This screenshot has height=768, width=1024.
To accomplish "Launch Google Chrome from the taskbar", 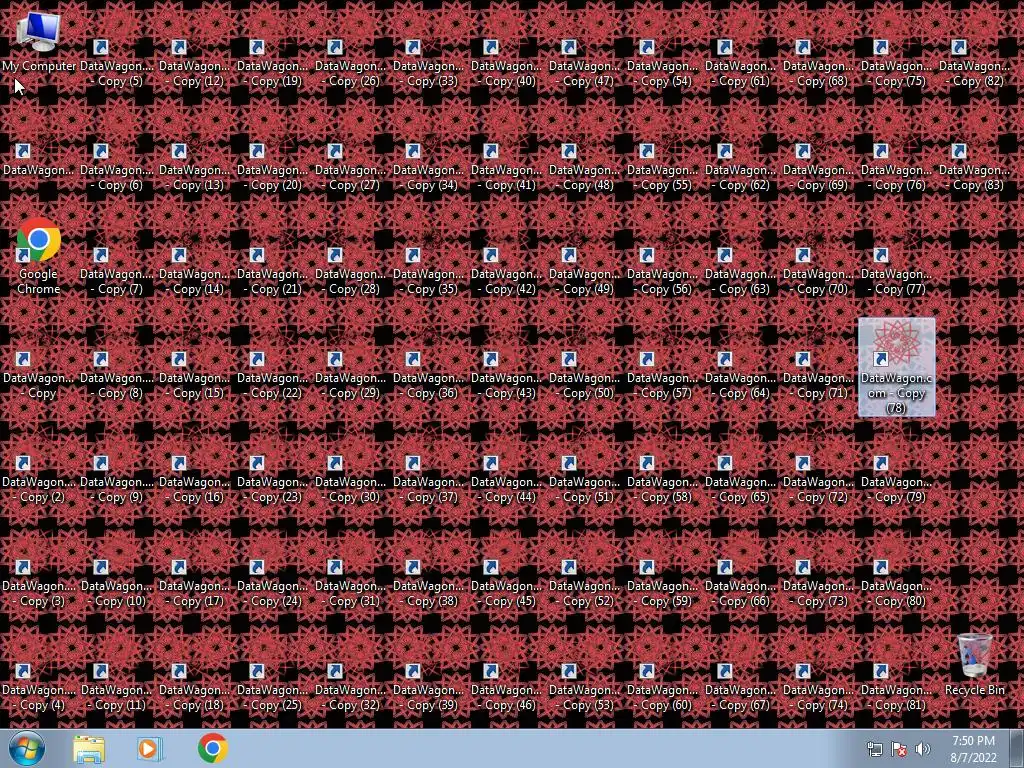I will [x=212, y=748].
